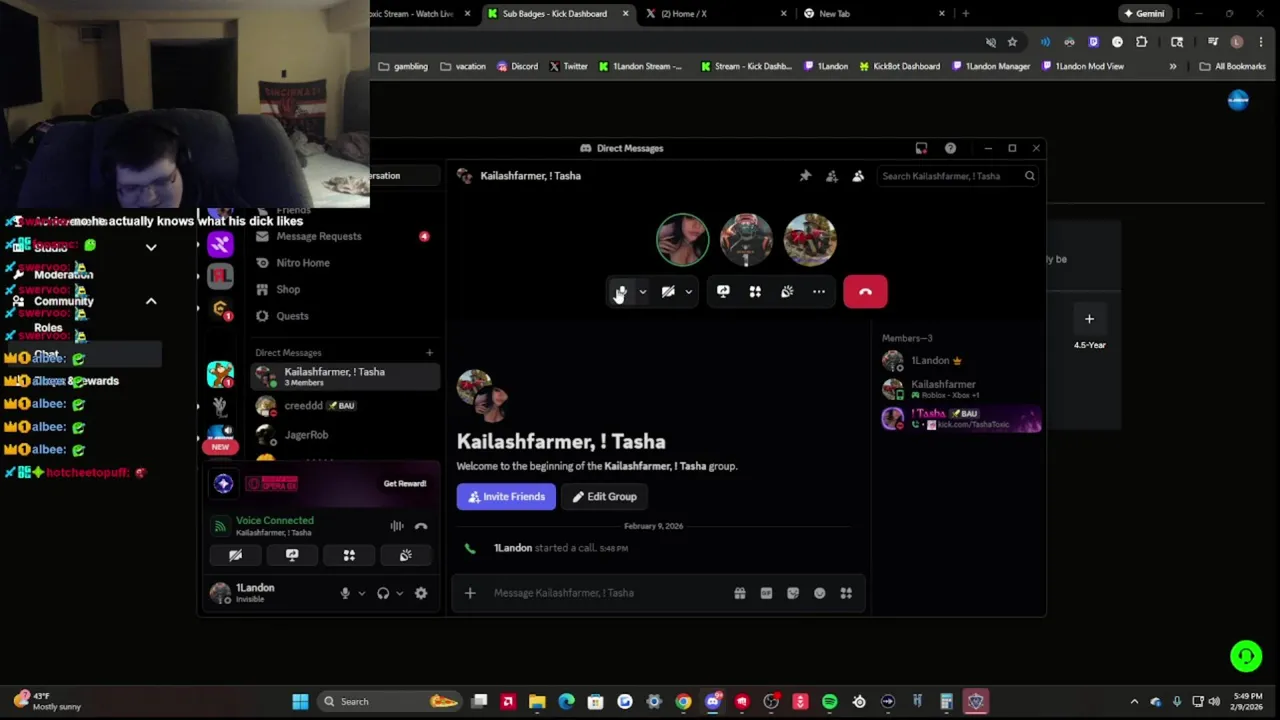Hang up call with red disconnect button
This screenshot has width=1280, height=720.
(865, 292)
